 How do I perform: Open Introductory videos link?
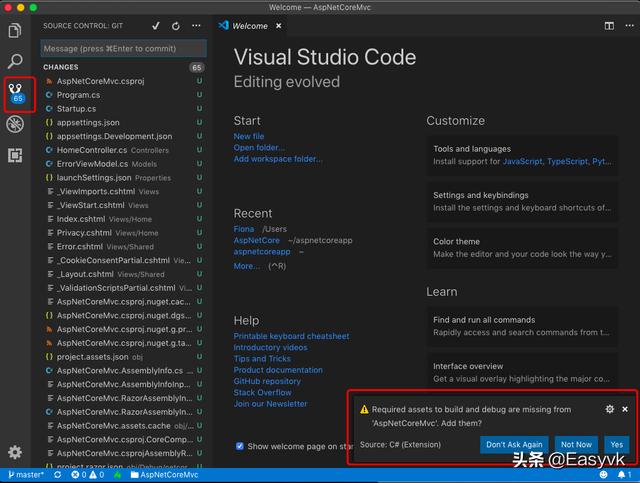(270, 347)
